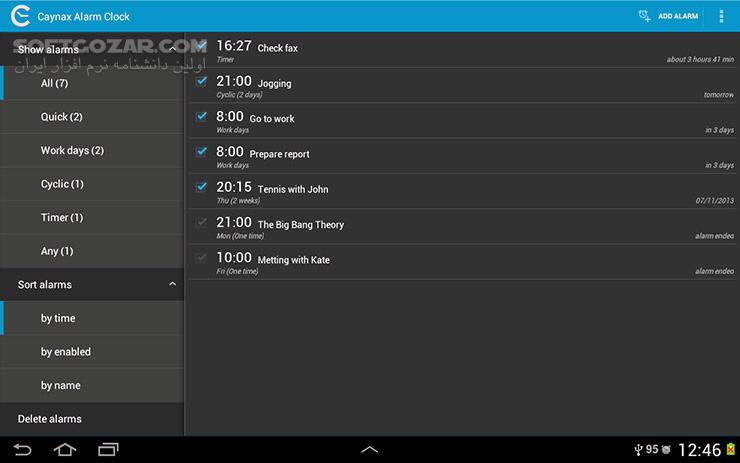Click the Sort alarms header
740x463 pixels.
[x=92, y=285]
